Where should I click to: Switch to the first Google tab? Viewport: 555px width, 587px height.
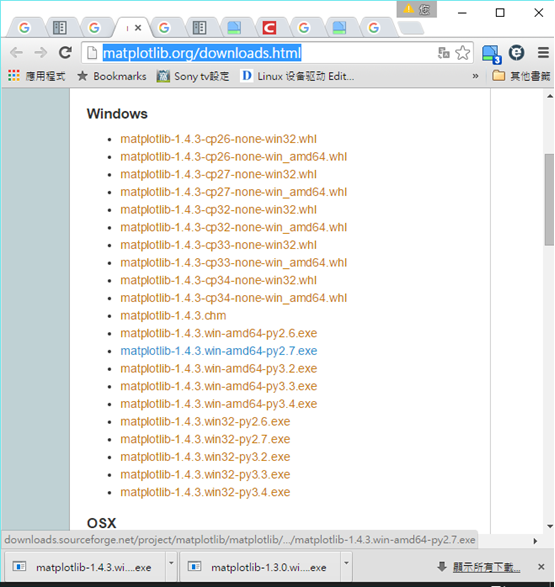click(x=24, y=27)
